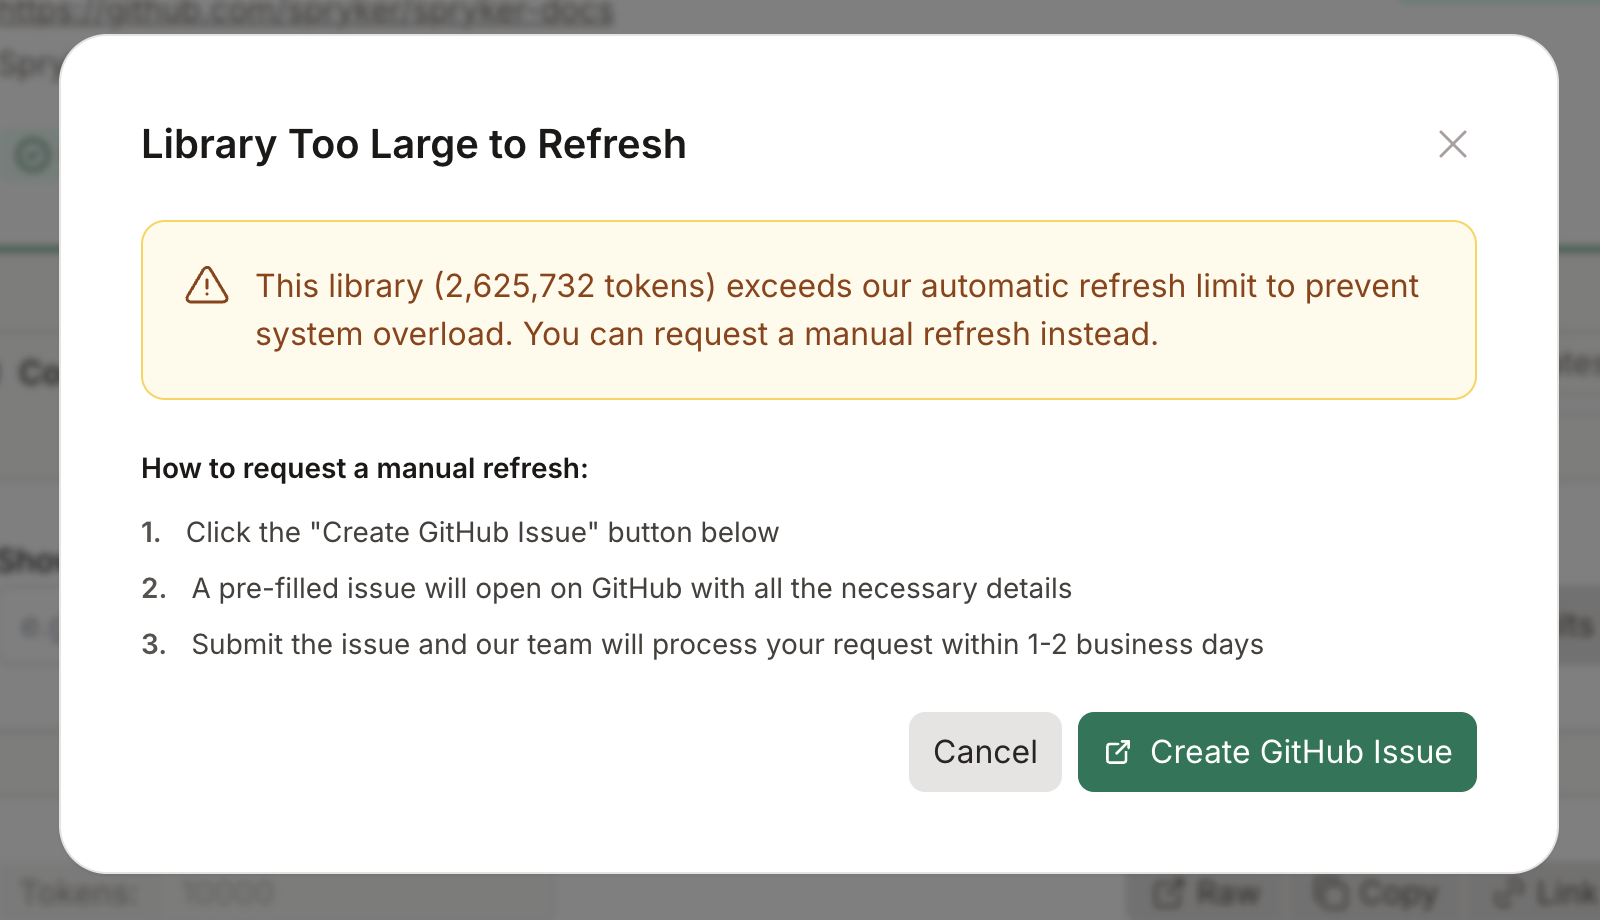Dismiss the dialog using the X icon

click(x=1452, y=144)
